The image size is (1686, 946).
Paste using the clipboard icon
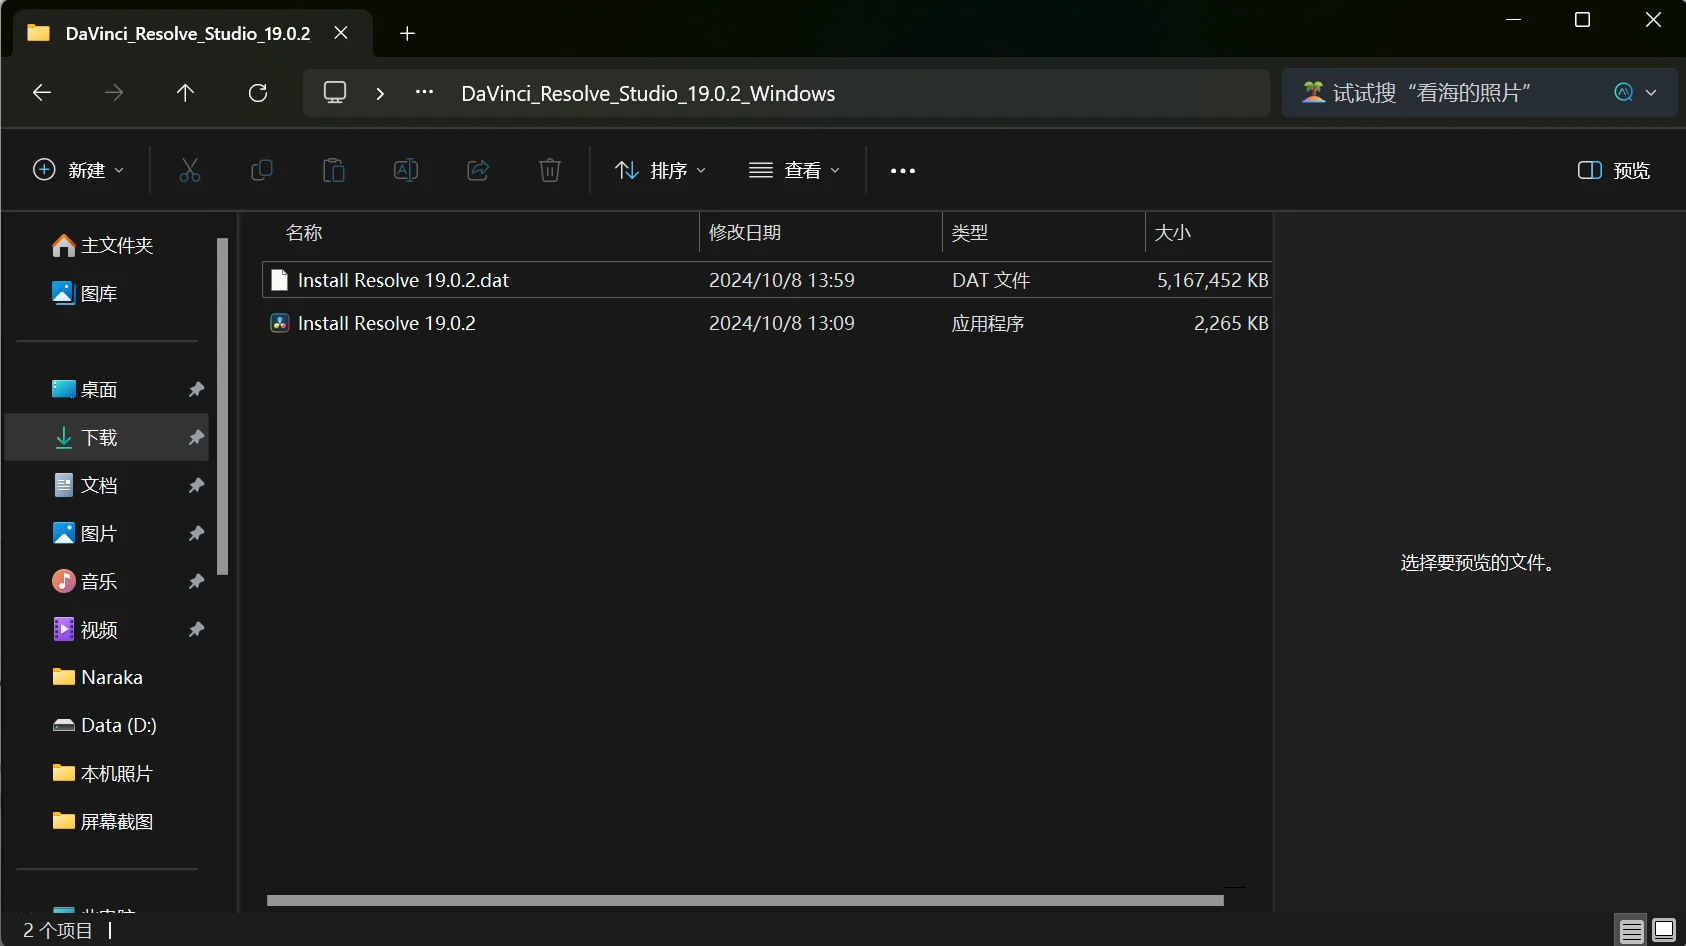point(333,170)
